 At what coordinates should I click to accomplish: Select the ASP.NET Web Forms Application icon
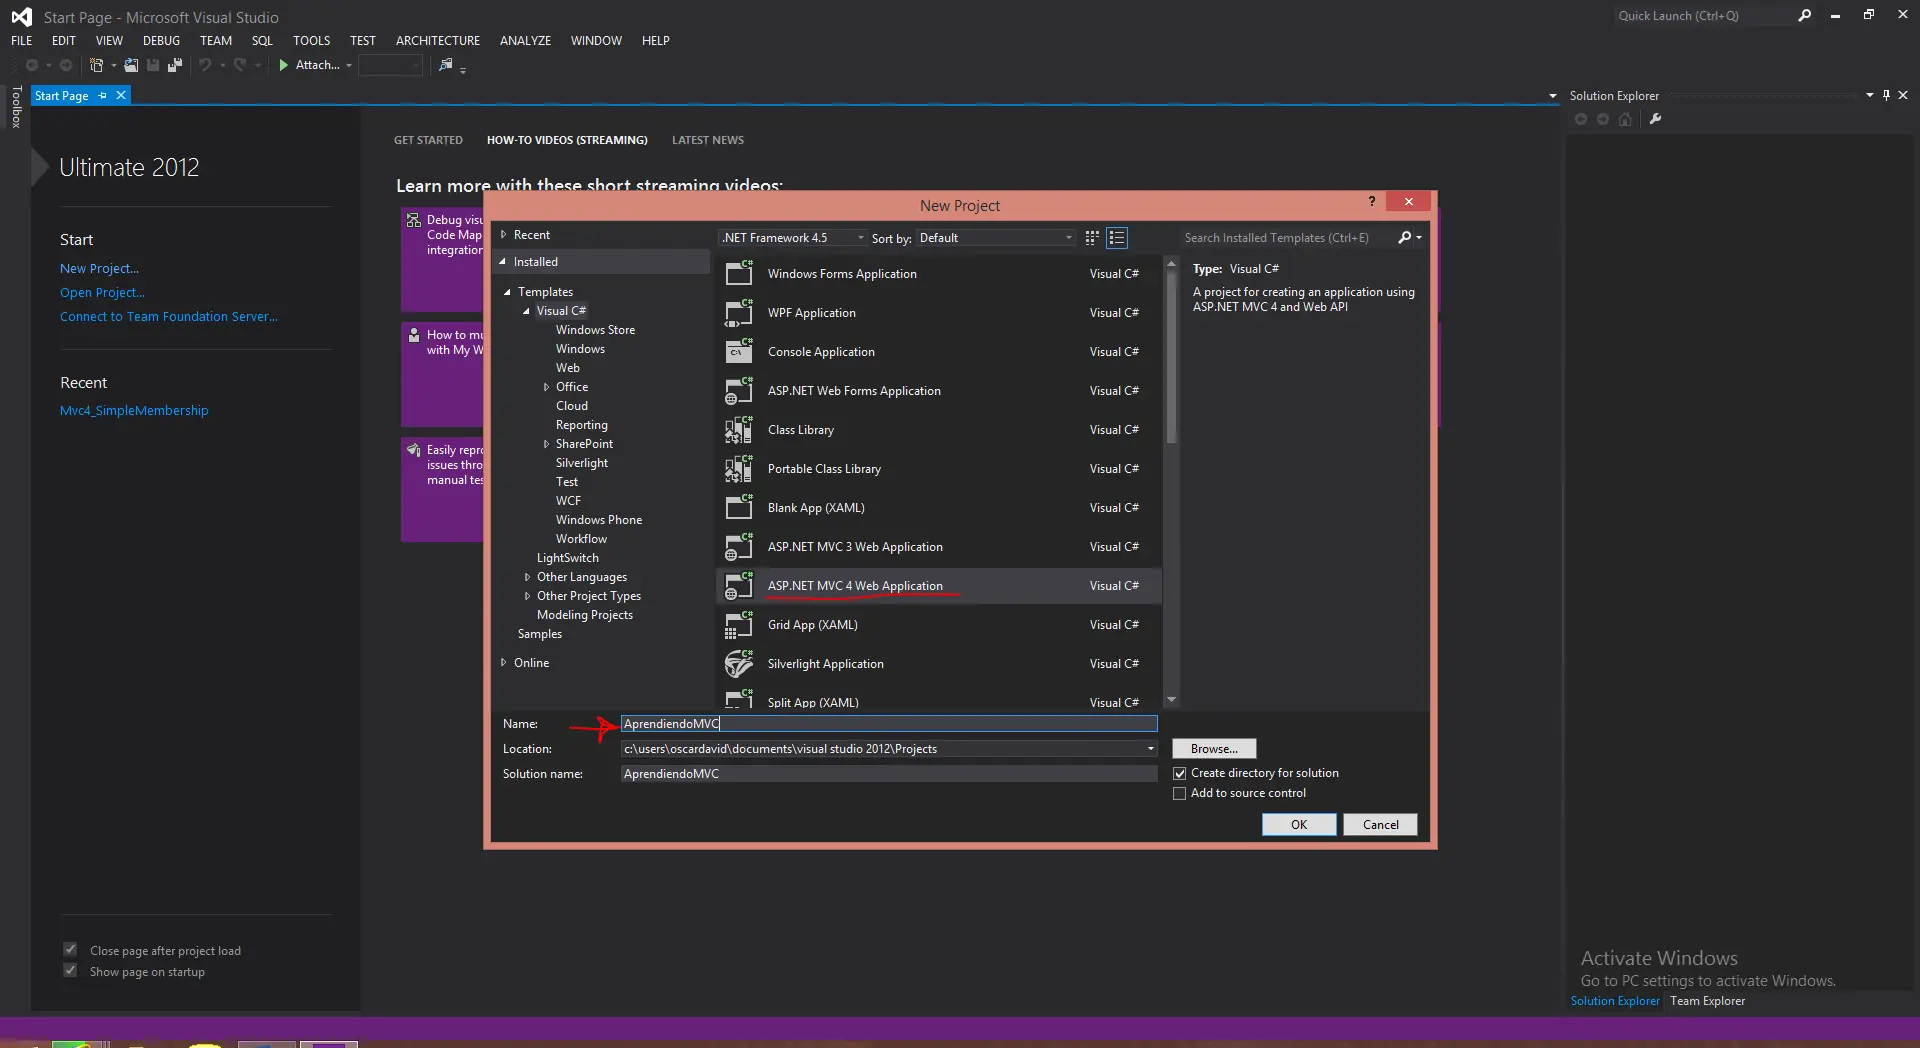pos(739,391)
